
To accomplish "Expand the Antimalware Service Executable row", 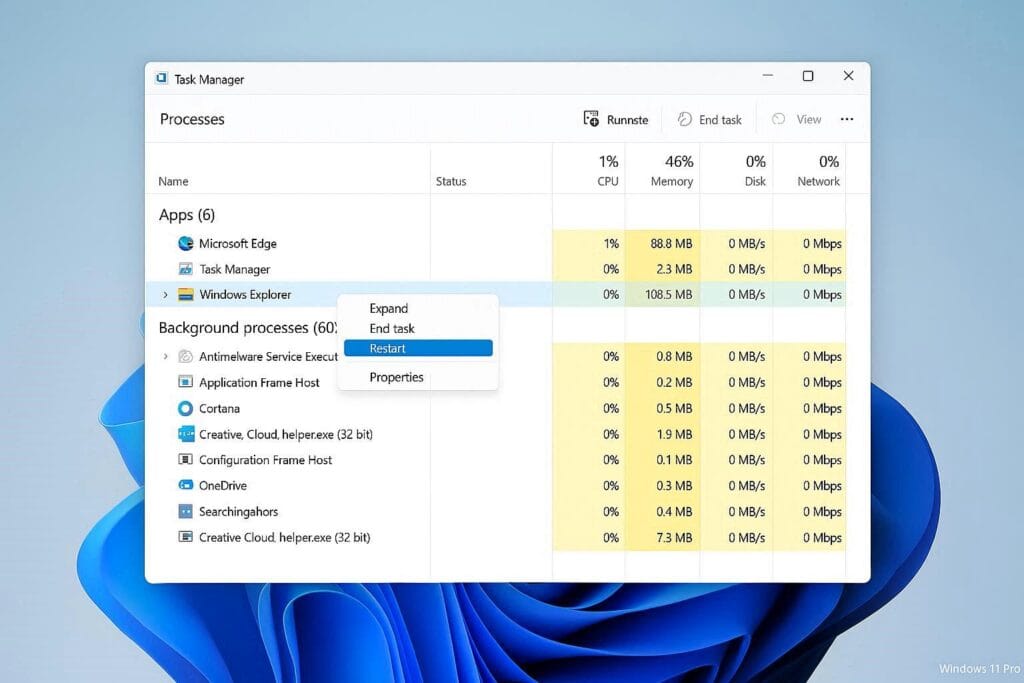I will tap(166, 357).
